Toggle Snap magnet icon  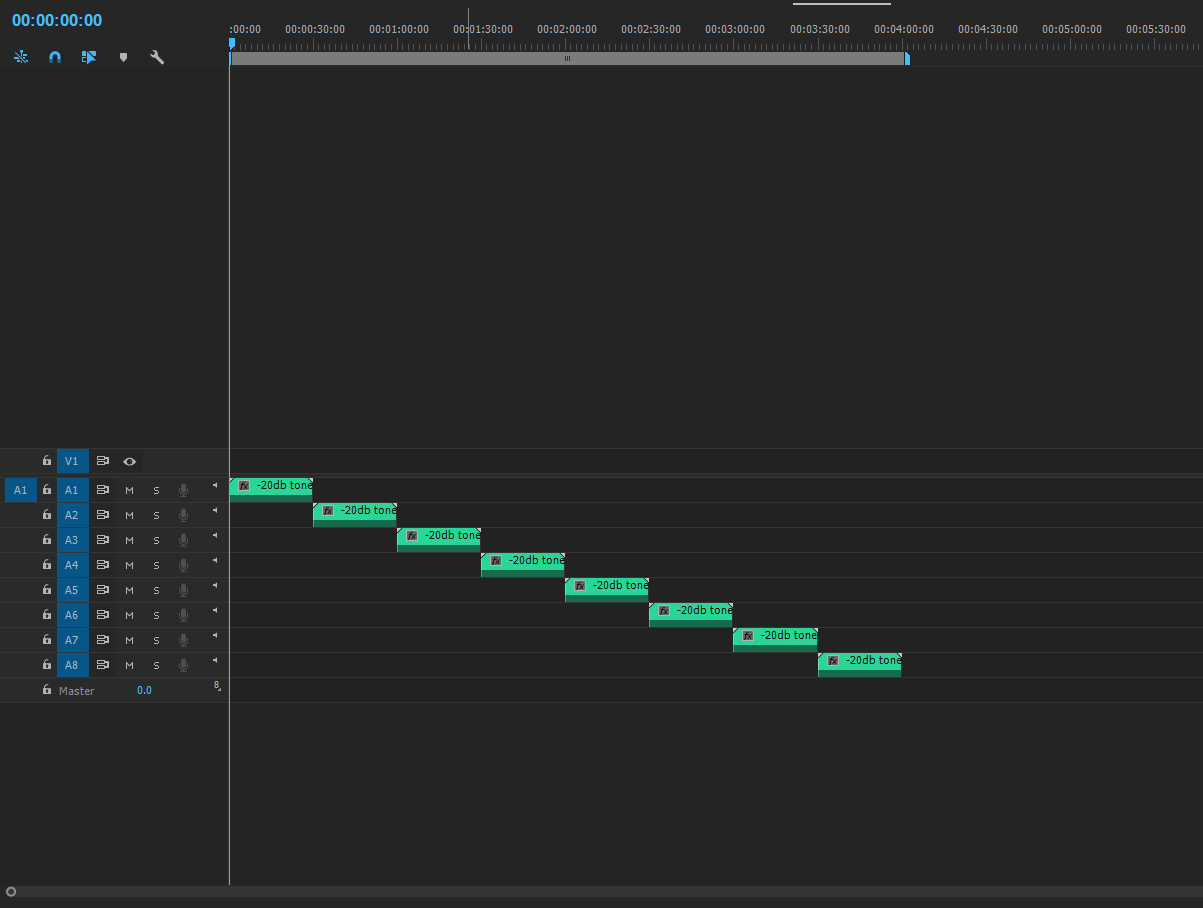pyautogui.click(x=55, y=58)
